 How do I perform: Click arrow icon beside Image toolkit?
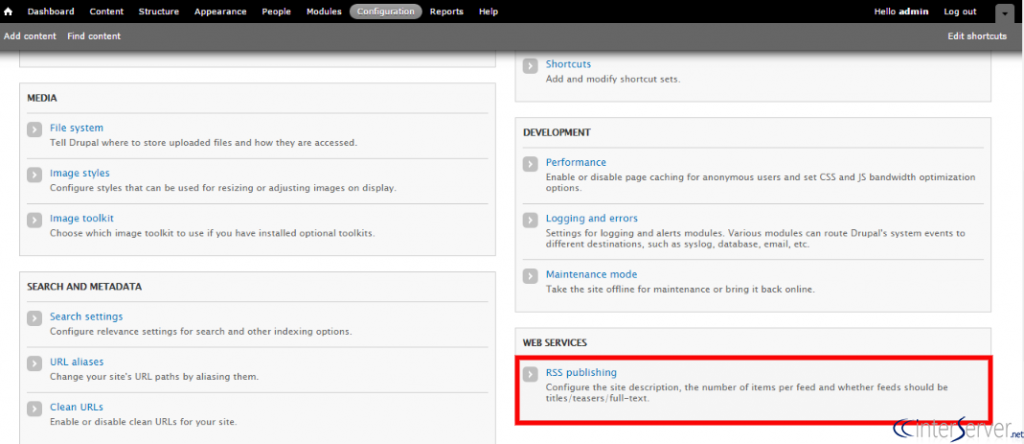pos(35,220)
